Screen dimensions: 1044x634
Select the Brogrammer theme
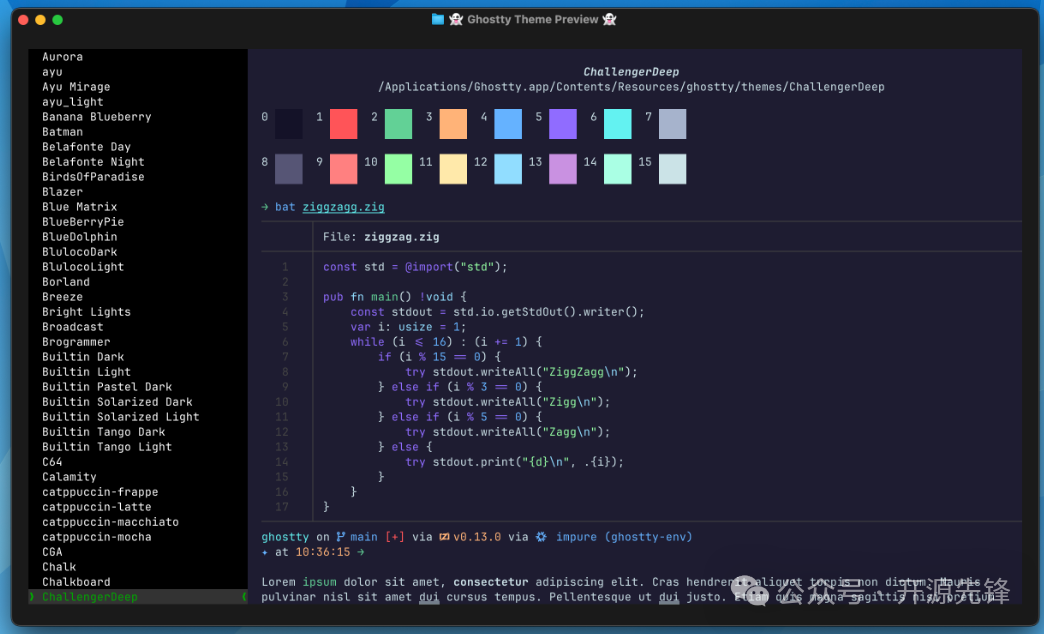click(76, 342)
